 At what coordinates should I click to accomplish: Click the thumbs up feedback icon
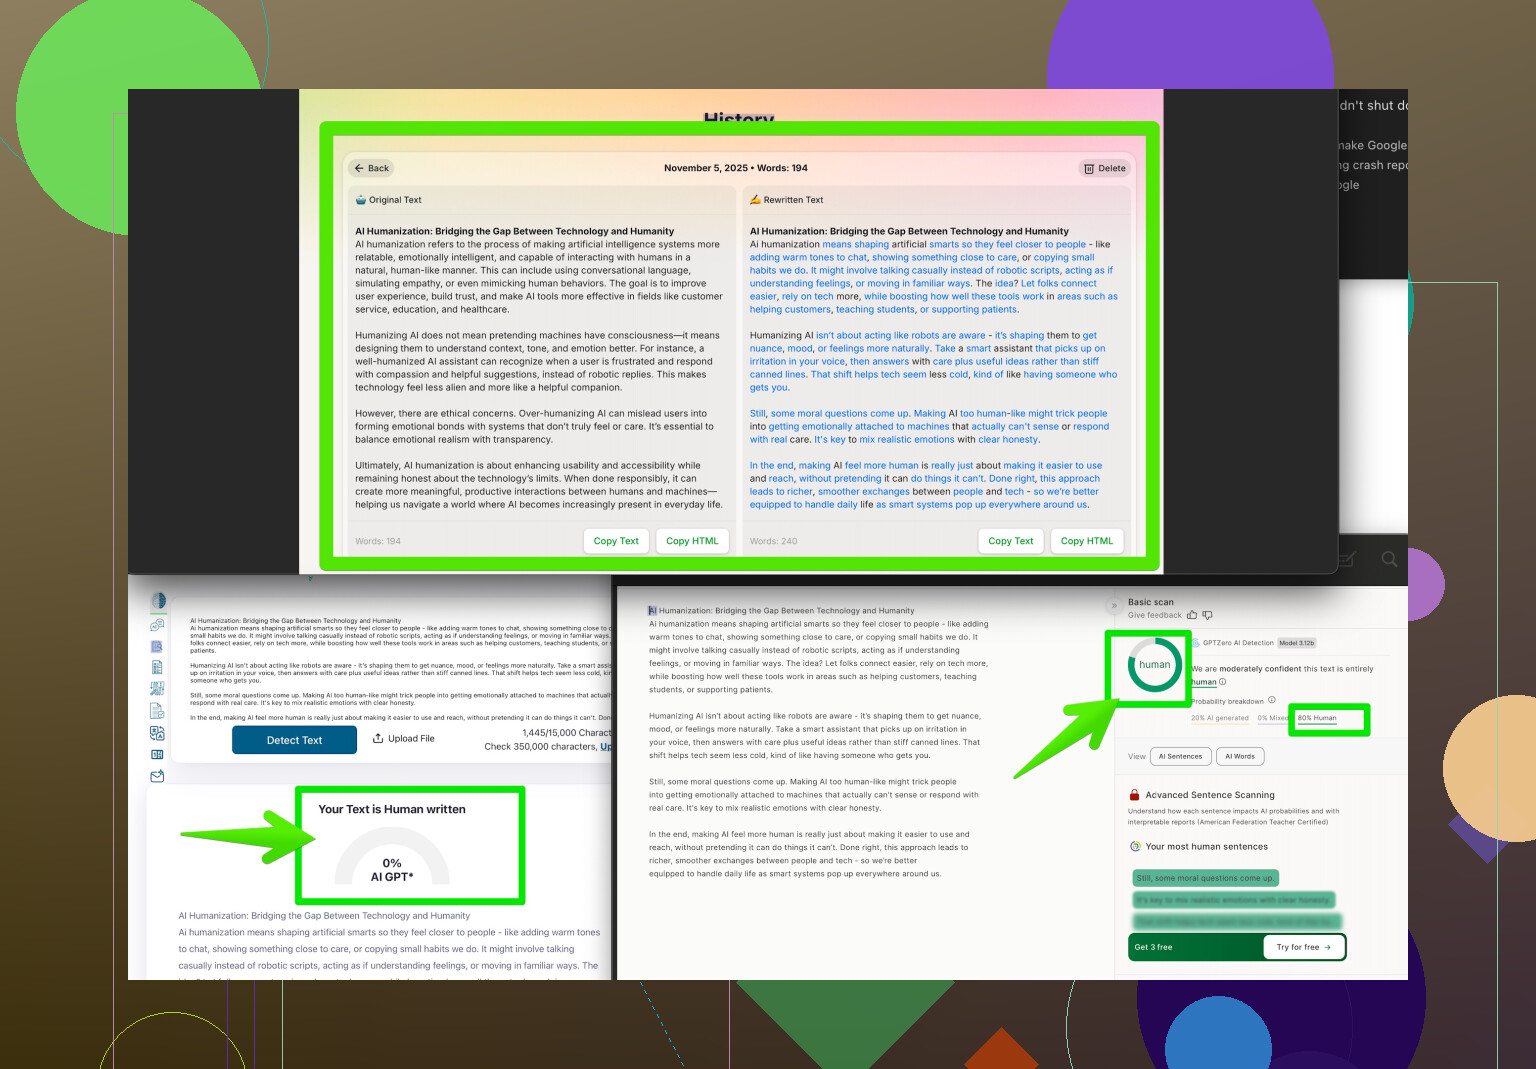pos(1192,615)
